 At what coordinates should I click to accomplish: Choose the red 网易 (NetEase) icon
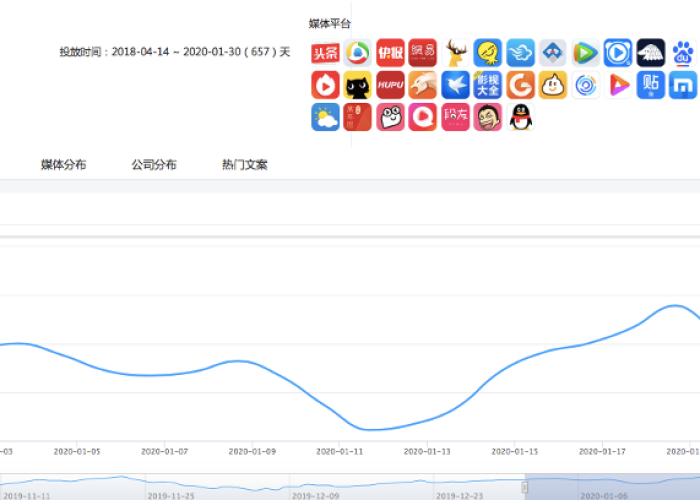pos(423,53)
